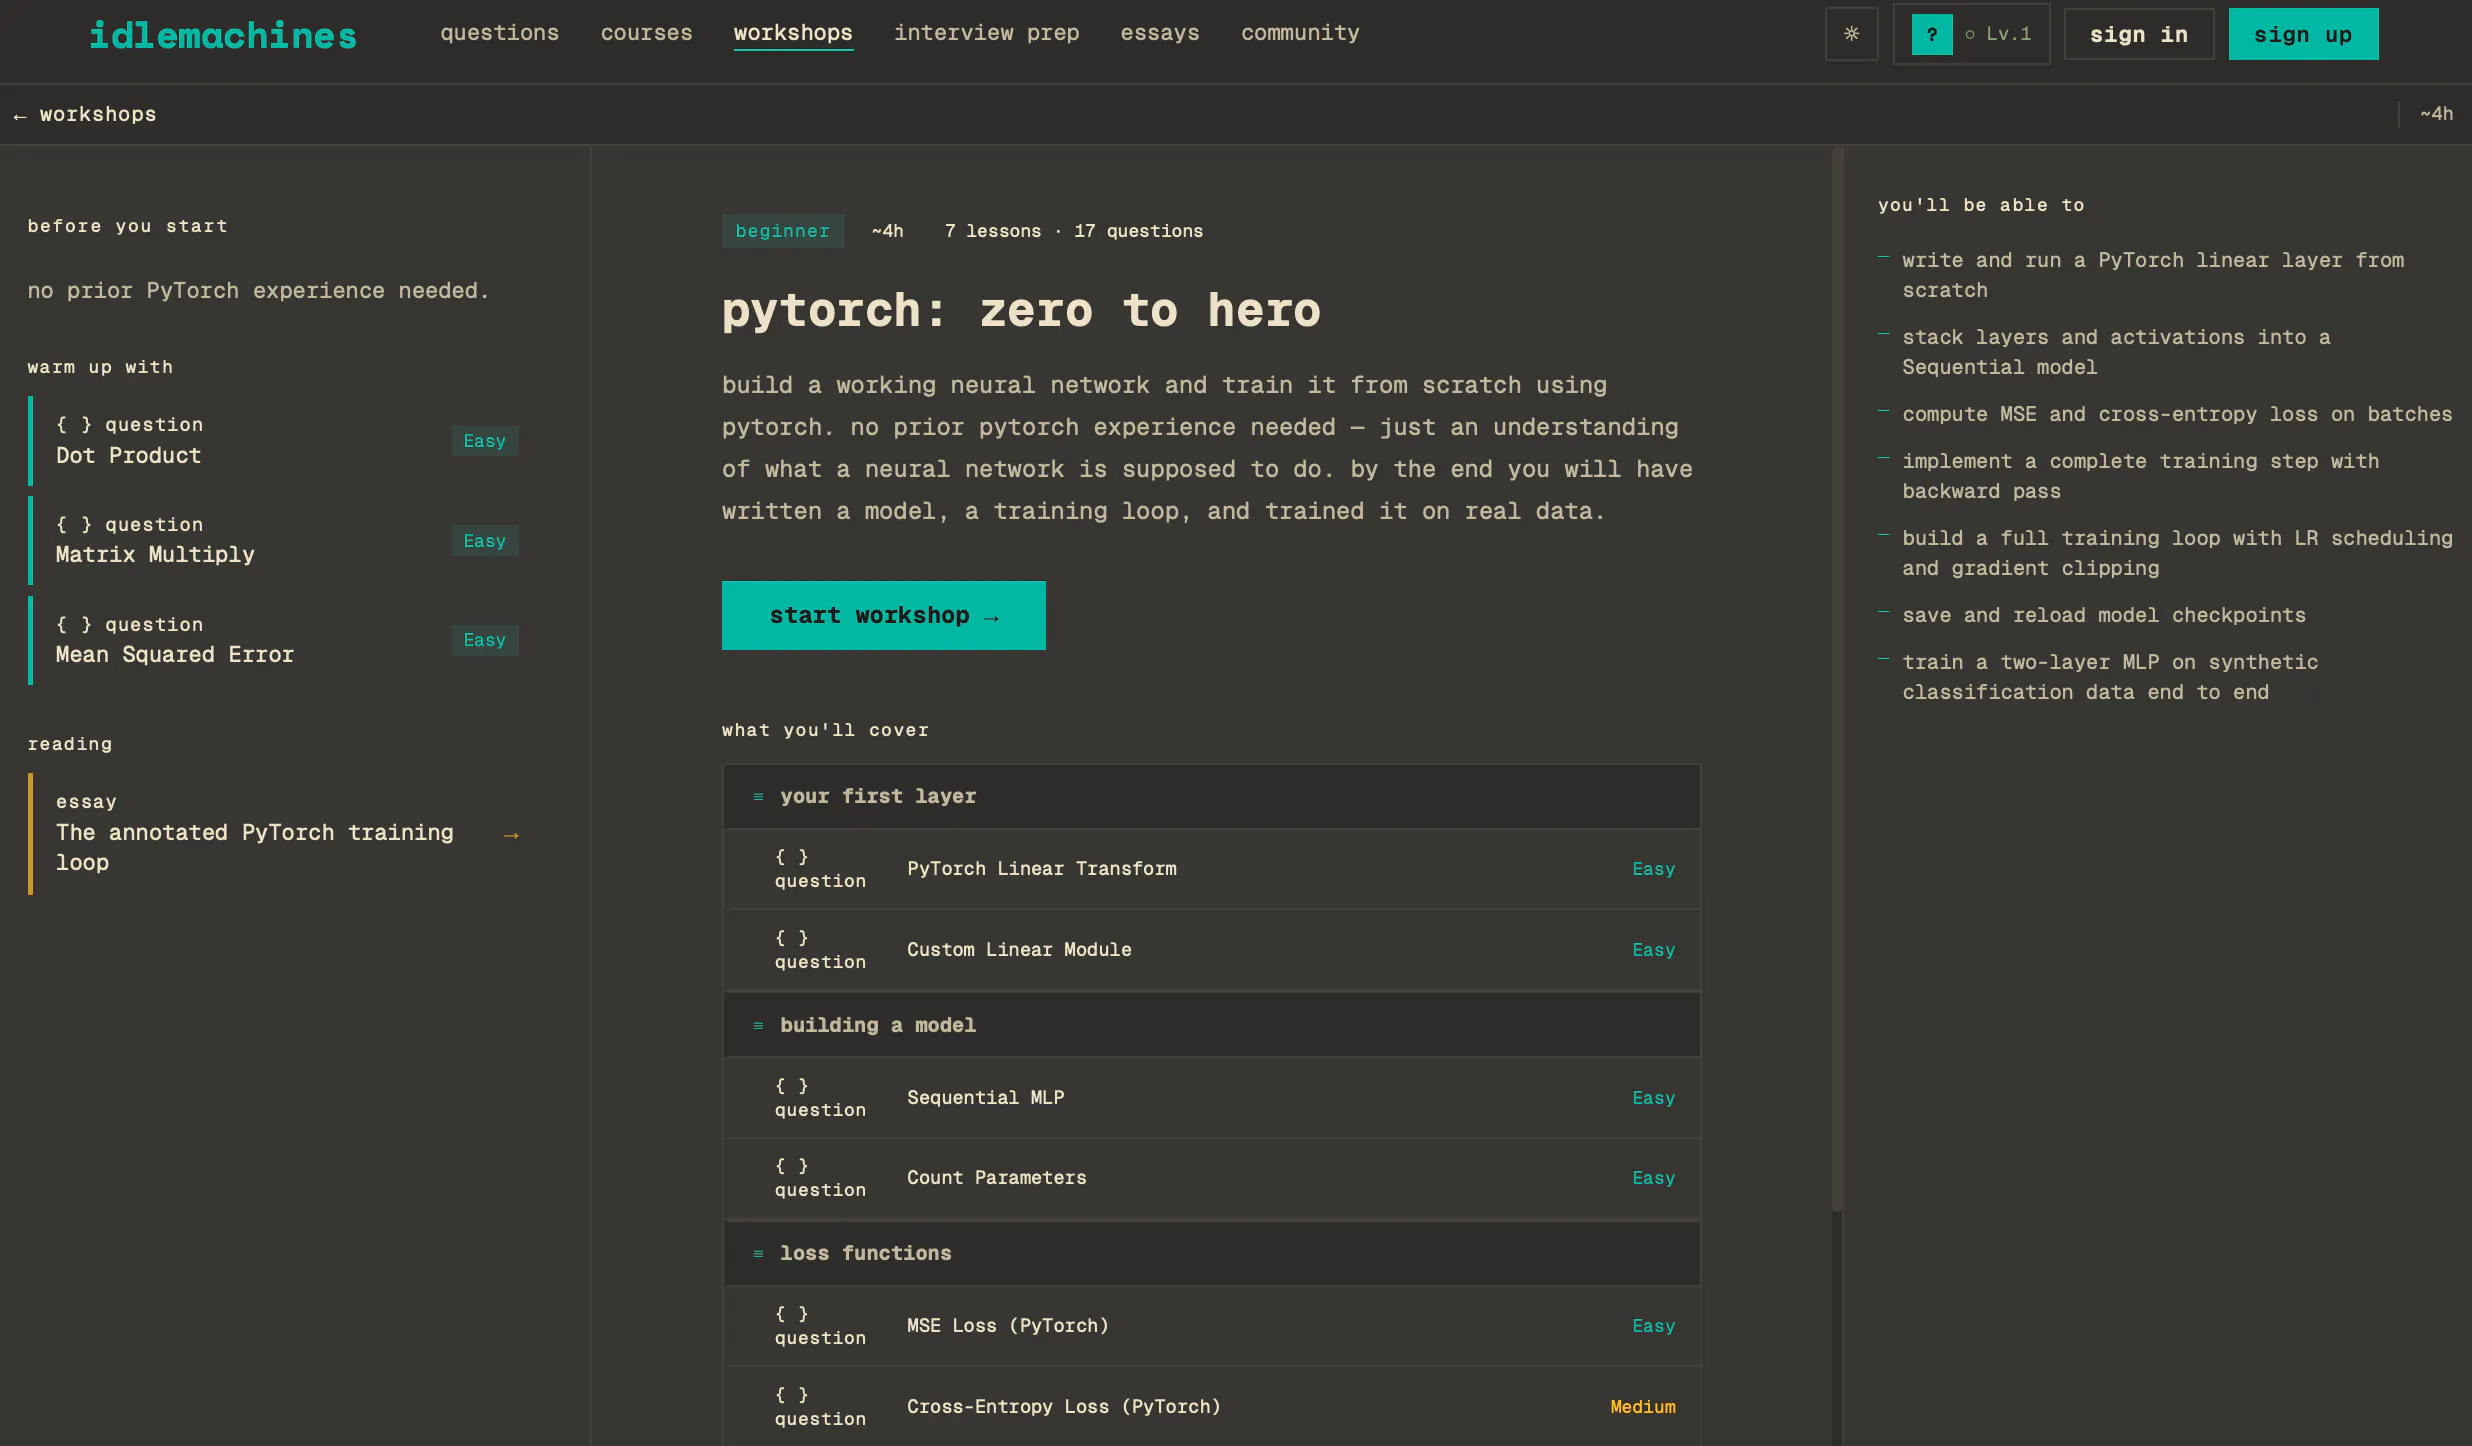Click the list icon before 'your first layer'
2472x1446 pixels.
pyautogui.click(x=758, y=797)
